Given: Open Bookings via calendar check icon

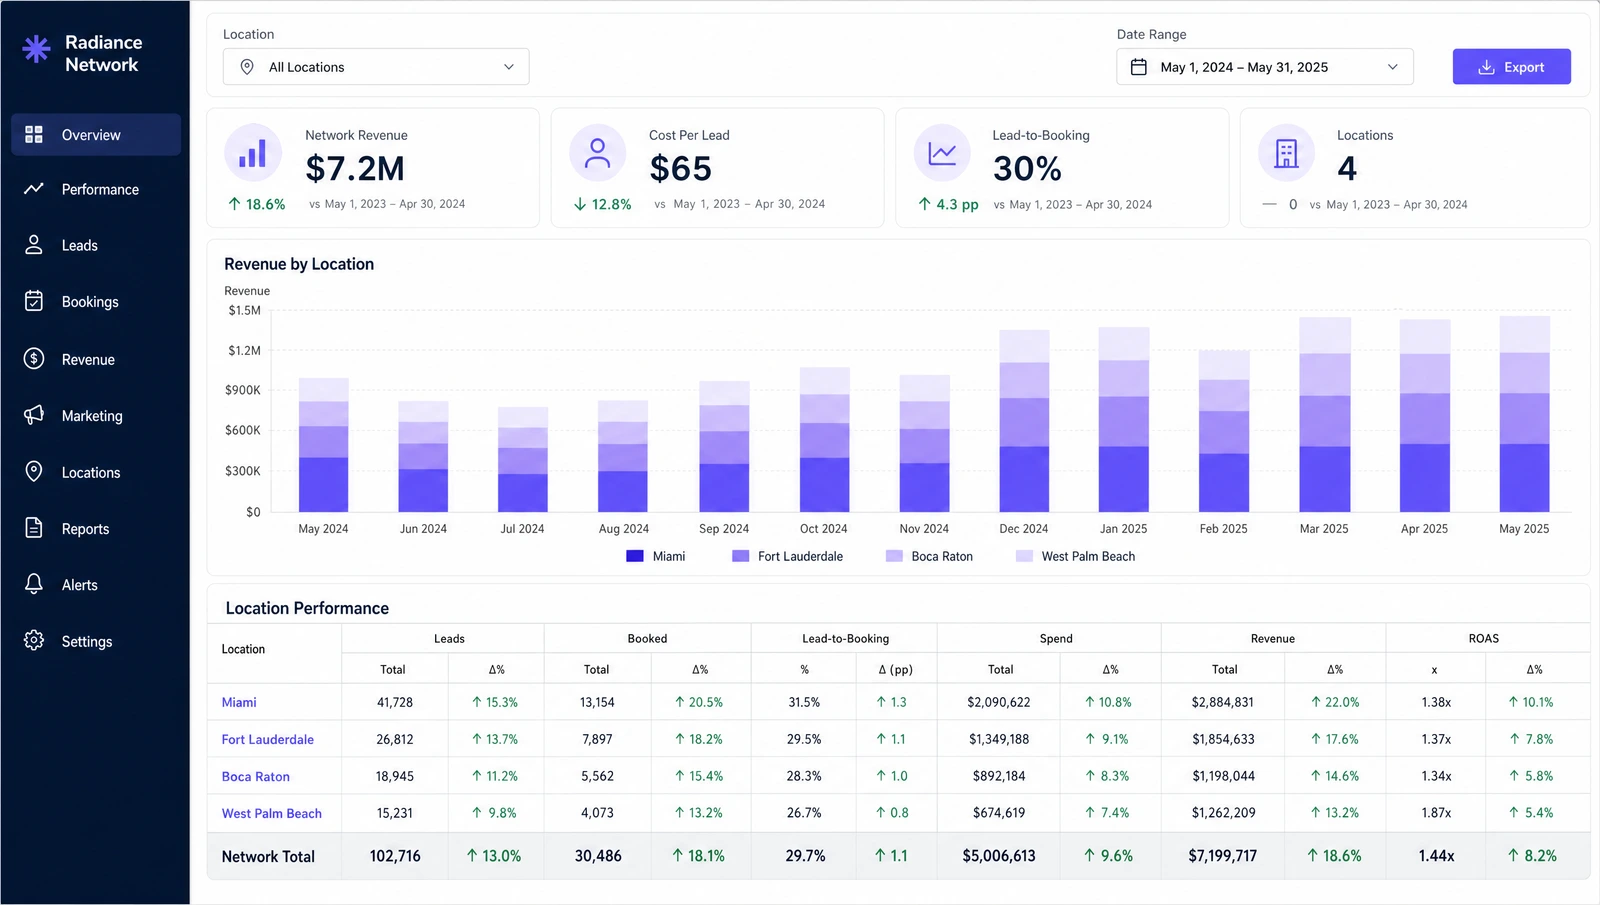Looking at the screenshot, I should [34, 301].
